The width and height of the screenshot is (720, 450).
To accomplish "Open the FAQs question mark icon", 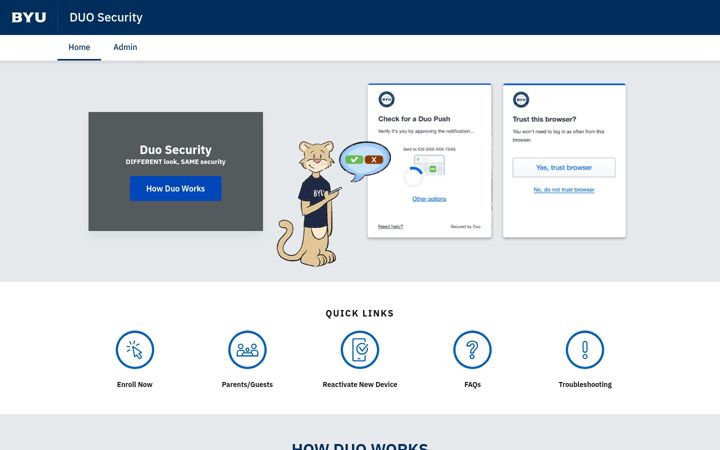I will click(472, 349).
